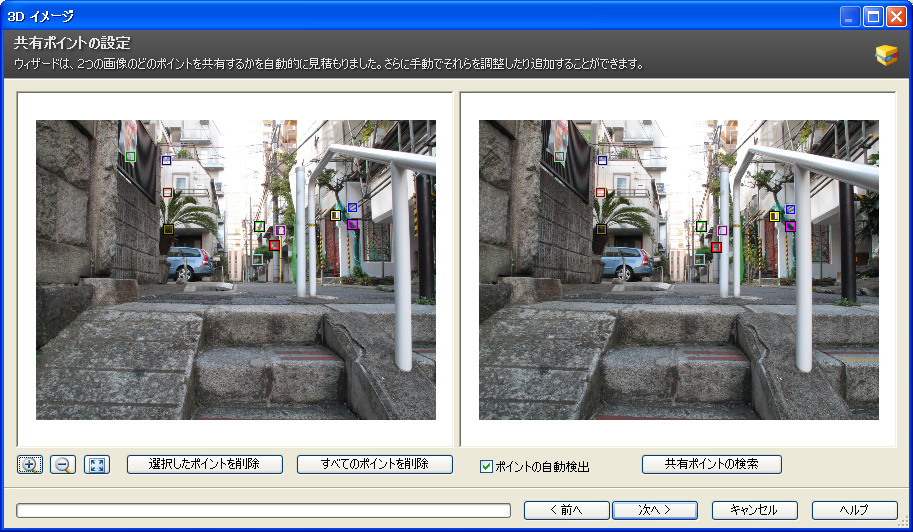Minimize the 3D イメージ window
Viewport: 913px width, 532px height.
click(850, 16)
